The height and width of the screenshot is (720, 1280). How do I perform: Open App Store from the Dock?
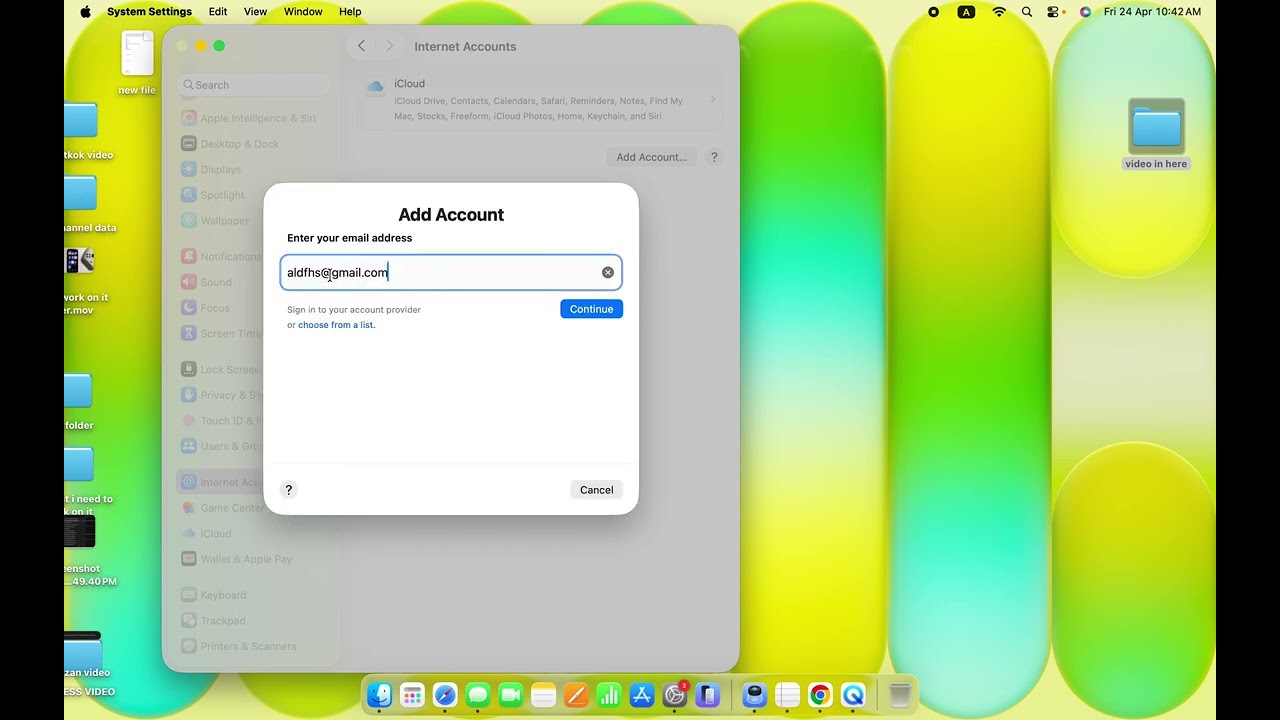pyautogui.click(x=642, y=695)
